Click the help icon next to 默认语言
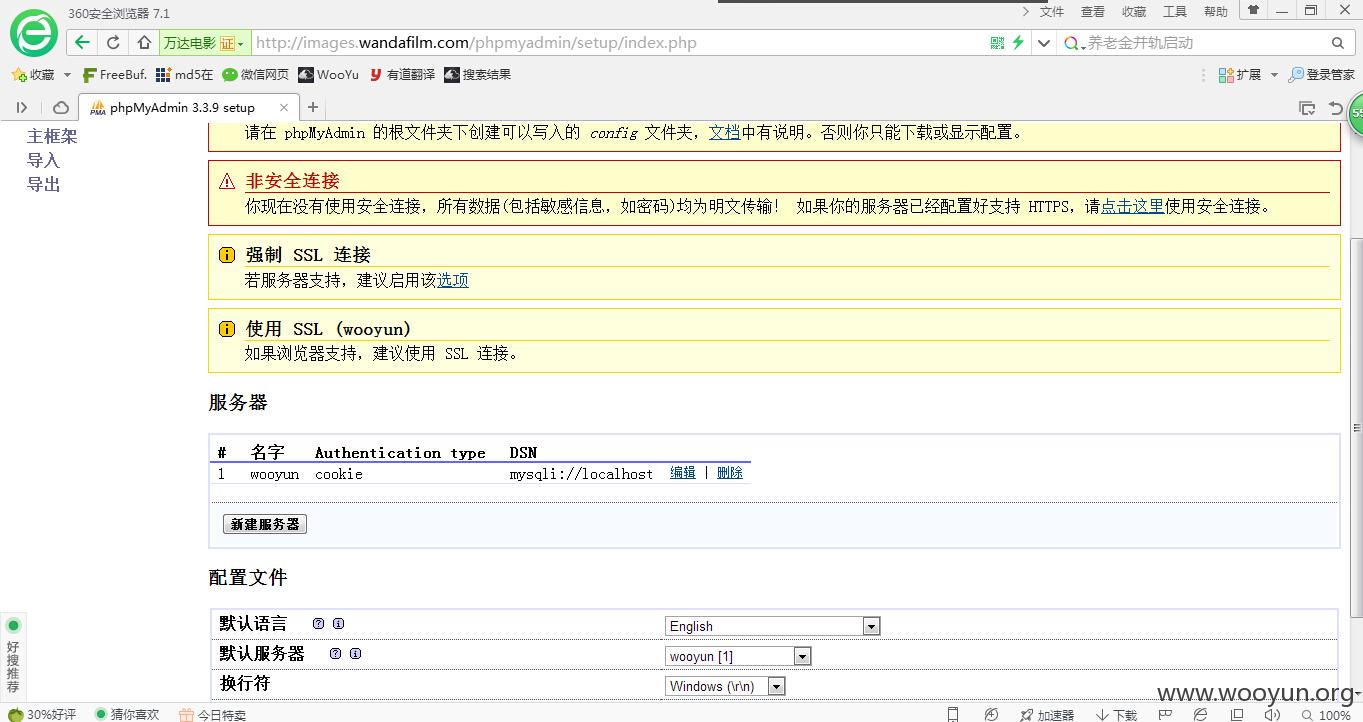 click(318, 623)
